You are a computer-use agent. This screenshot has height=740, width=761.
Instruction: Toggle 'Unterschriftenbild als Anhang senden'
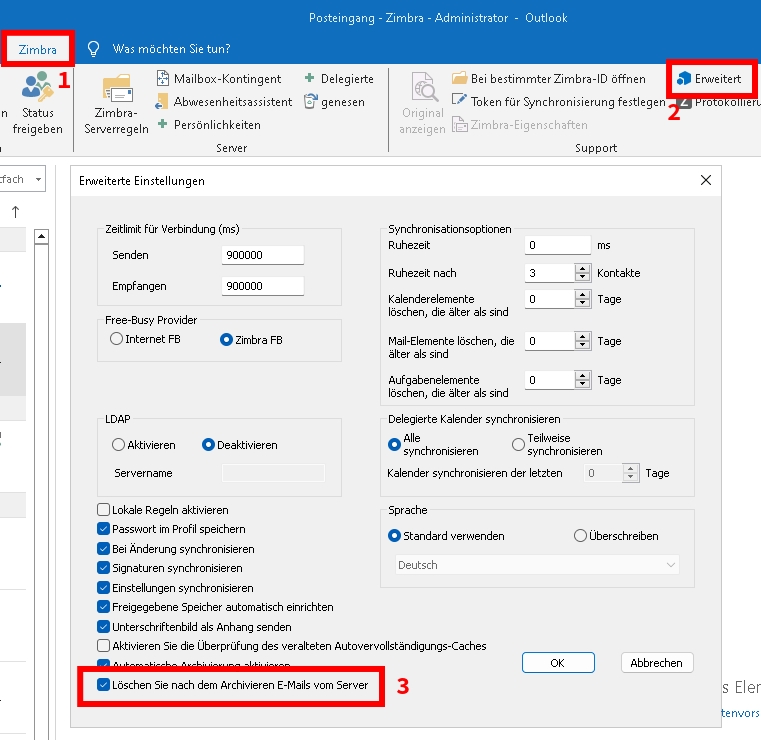coord(103,626)
